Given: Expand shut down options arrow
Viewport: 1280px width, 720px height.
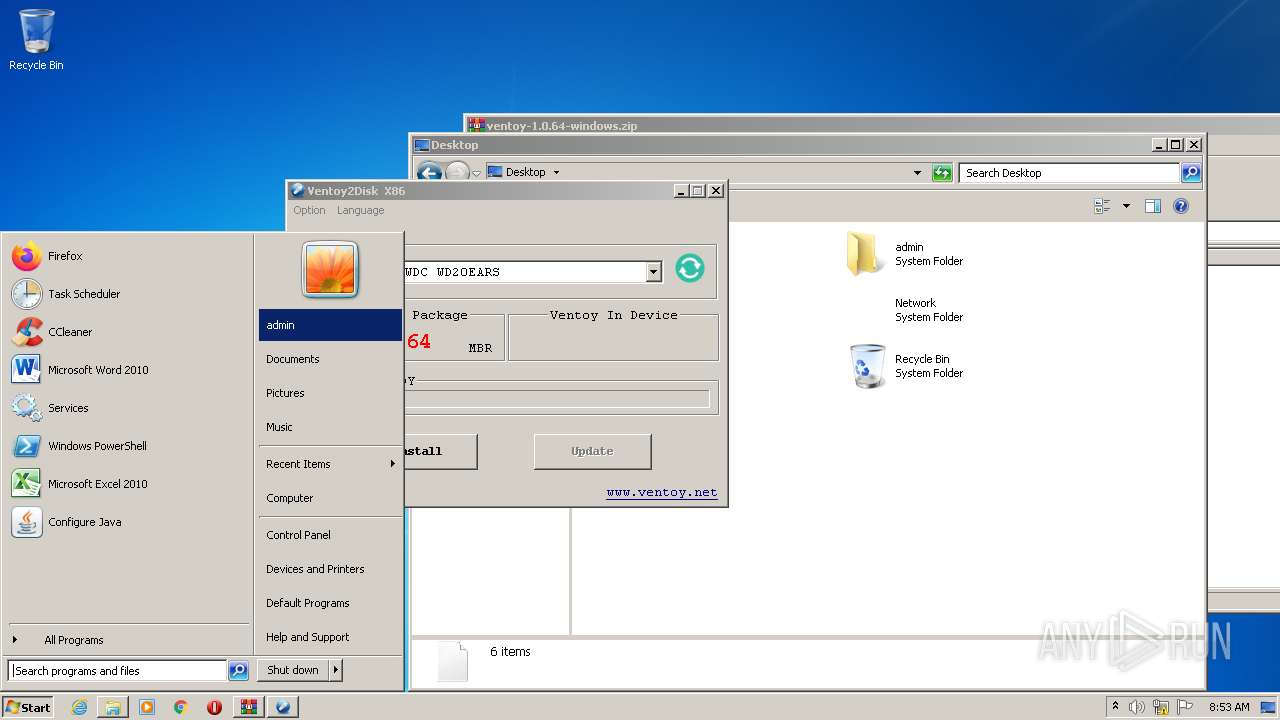Looking at the screenshot, I should 336,670.
